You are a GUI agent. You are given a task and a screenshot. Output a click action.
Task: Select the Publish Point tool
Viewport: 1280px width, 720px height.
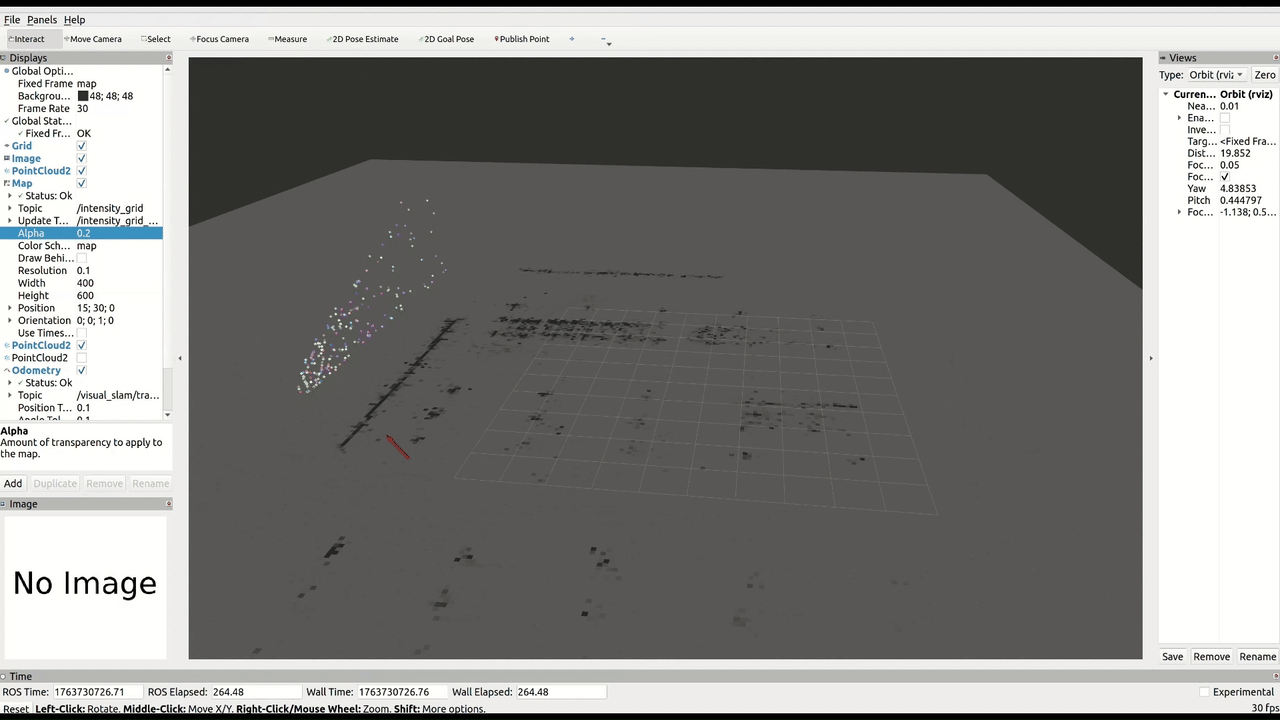522,39
